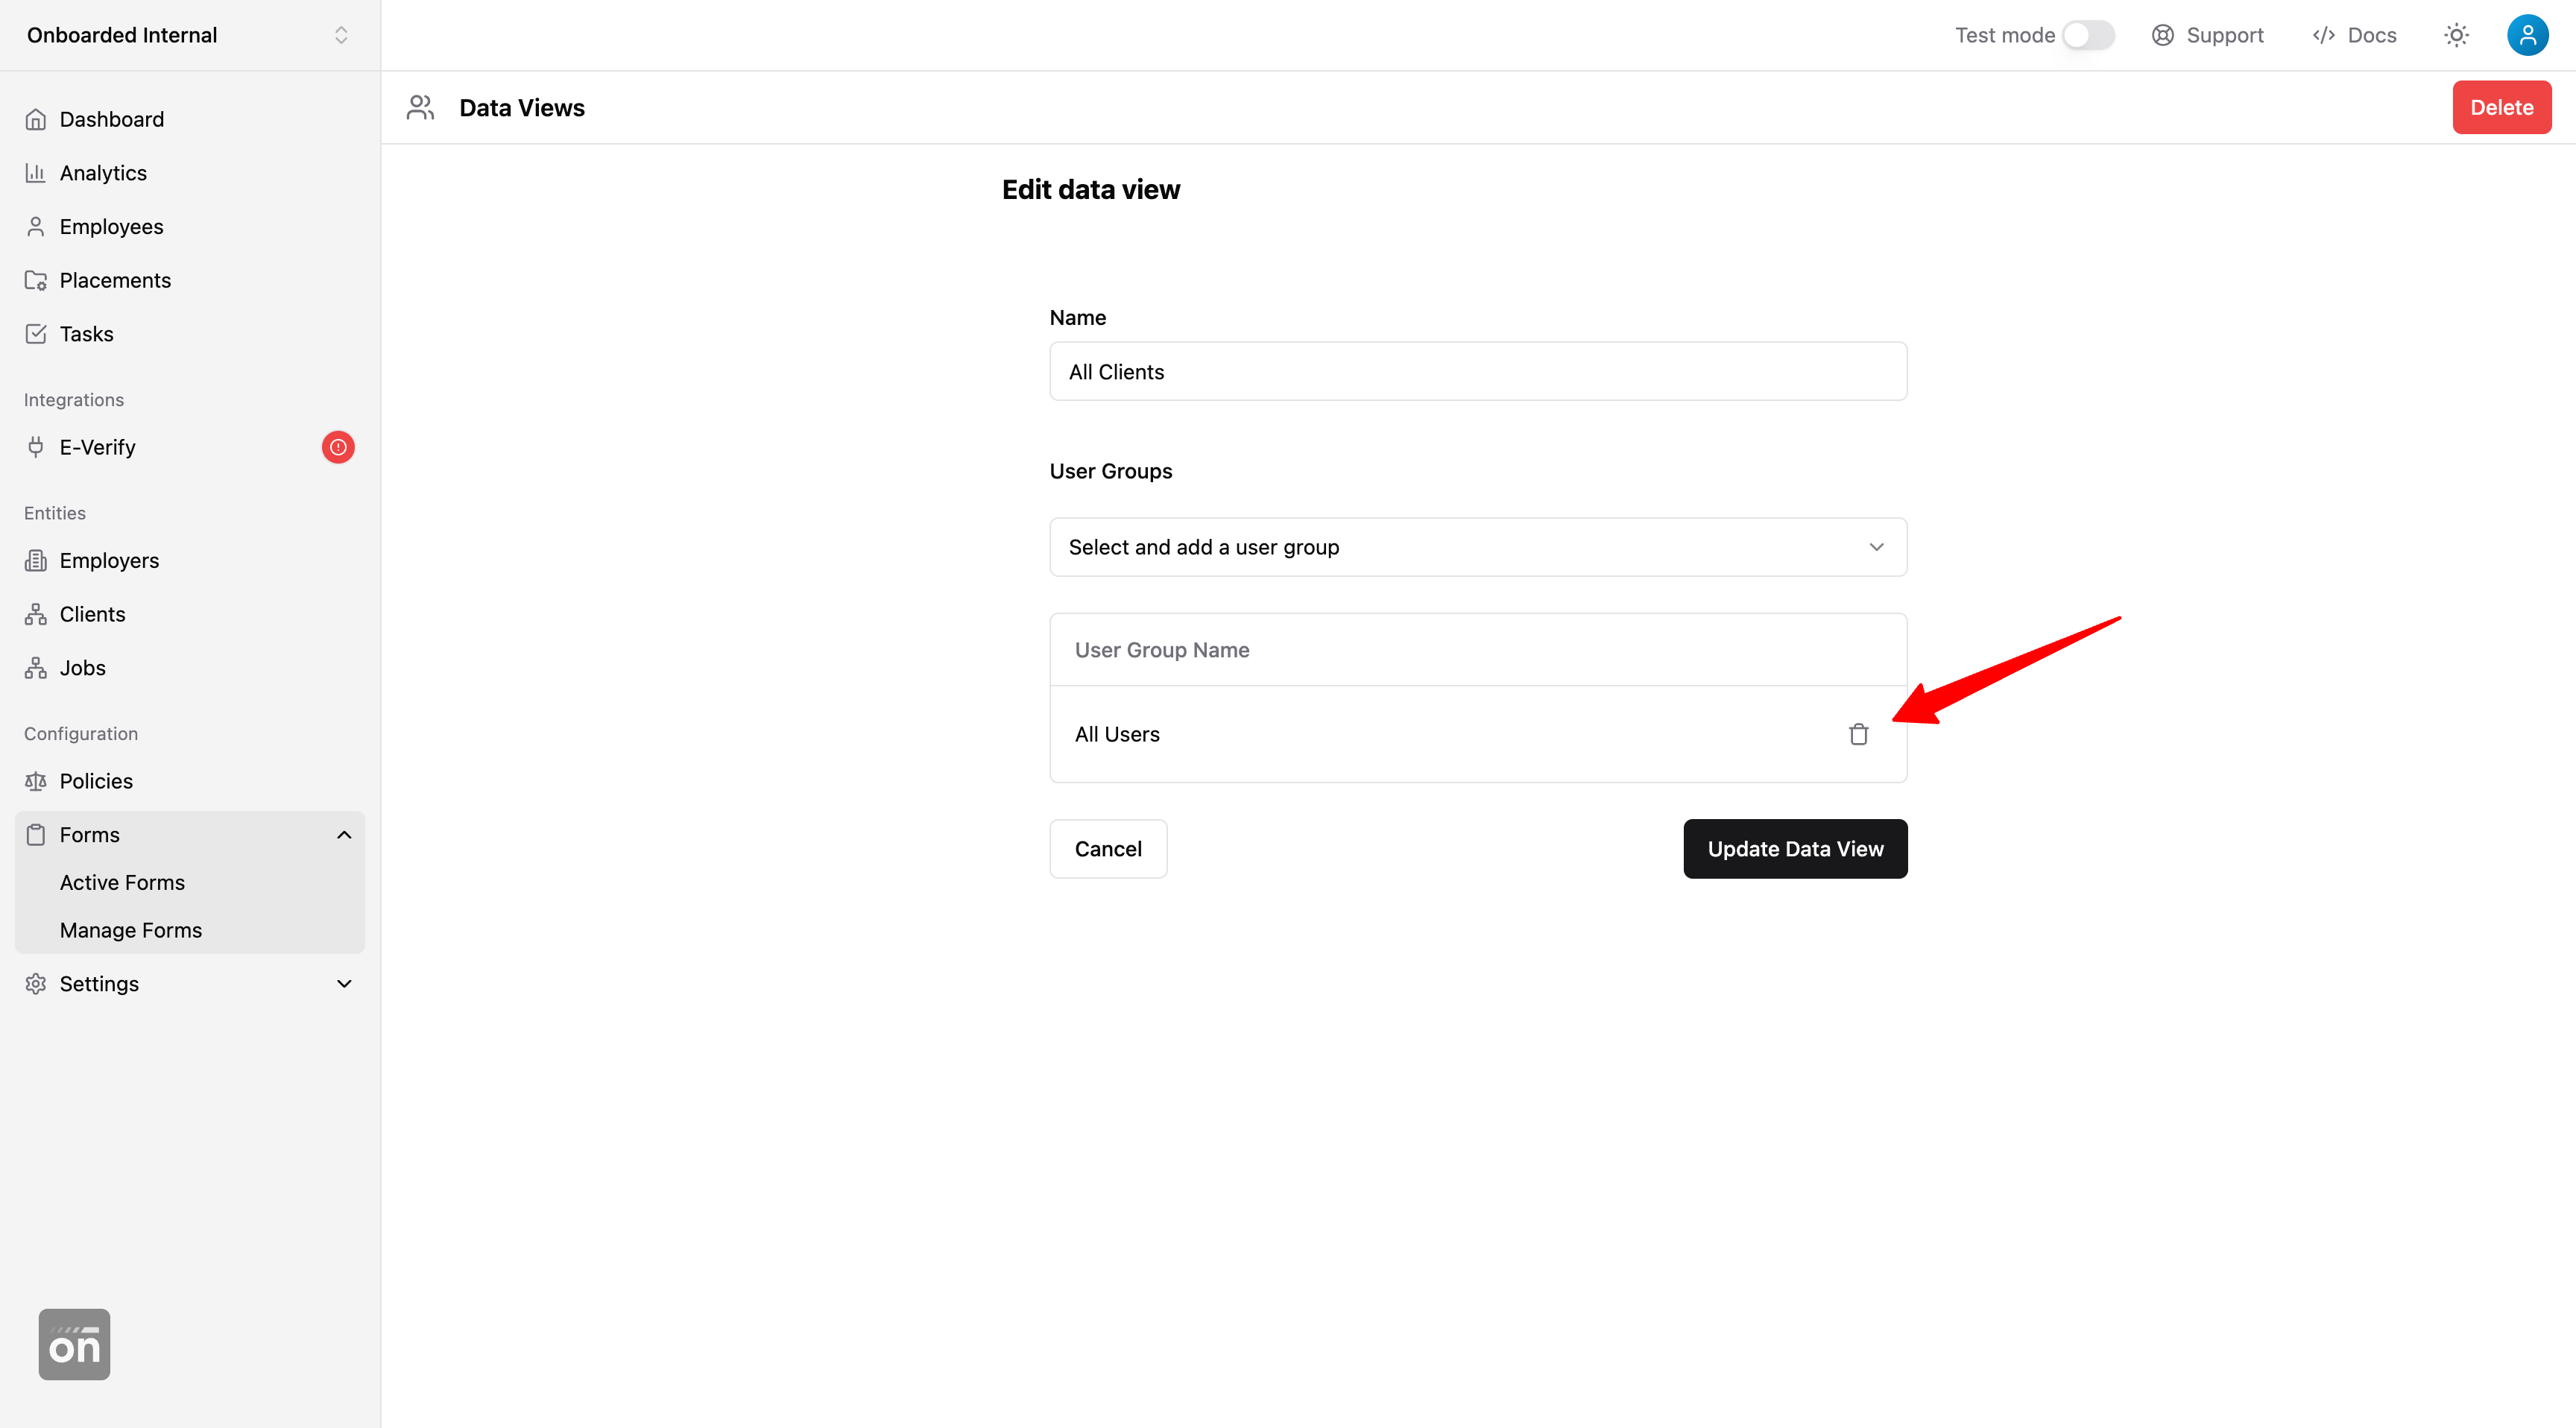The height and width of the screenshot is (1428, 2576).
Task: Open Docs via the code icon
Action: coord(2323,35)
